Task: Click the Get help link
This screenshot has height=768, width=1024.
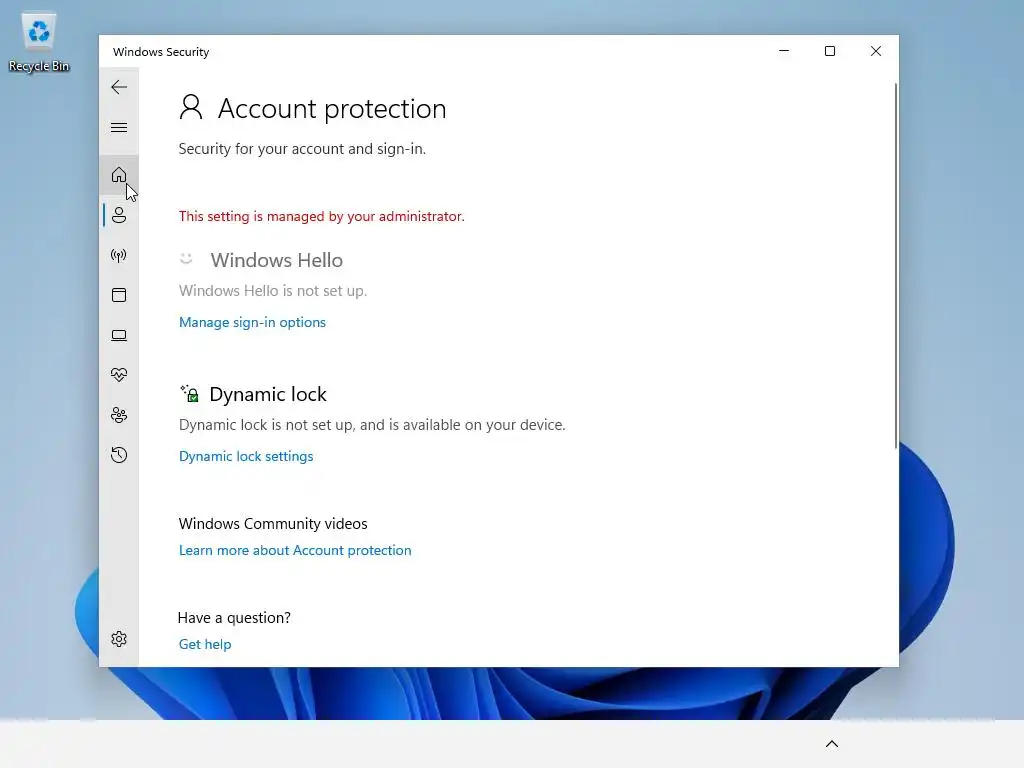Action: pyautogui.click(x=205, y=644)
